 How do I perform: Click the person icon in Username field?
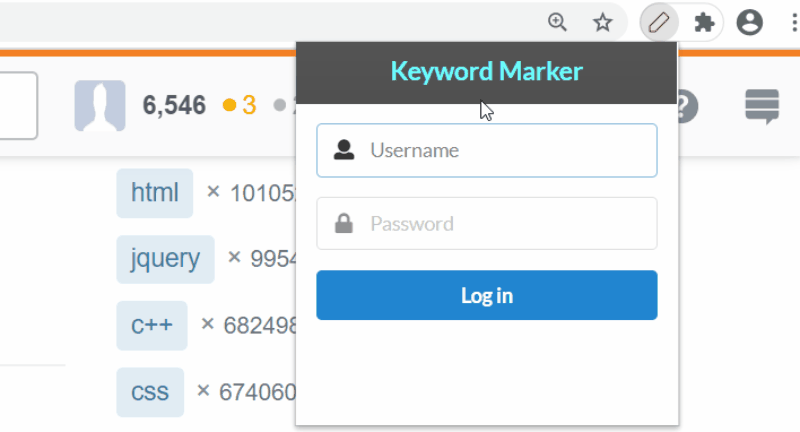[344, 150]
